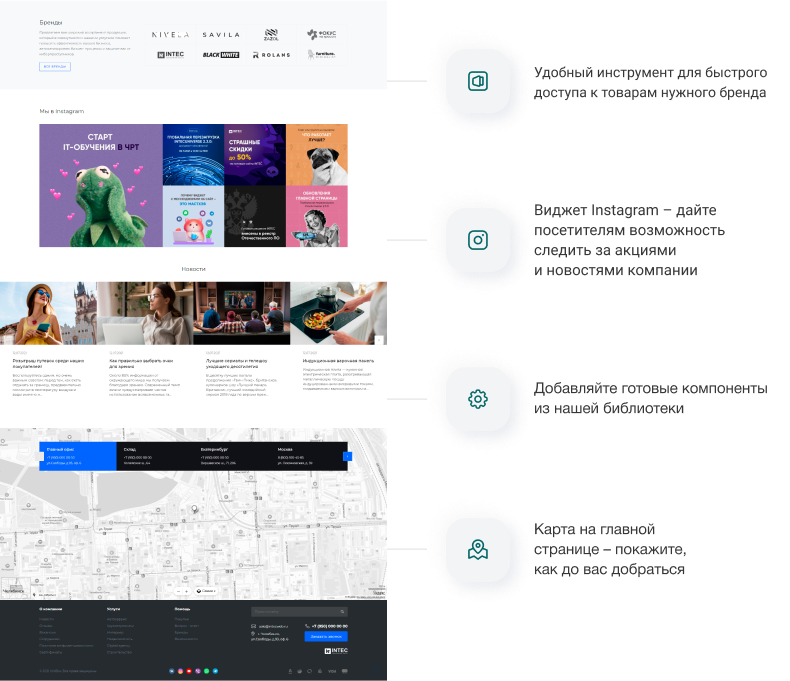Click the Instagram widget icon tile

click(x=477, y=240)
